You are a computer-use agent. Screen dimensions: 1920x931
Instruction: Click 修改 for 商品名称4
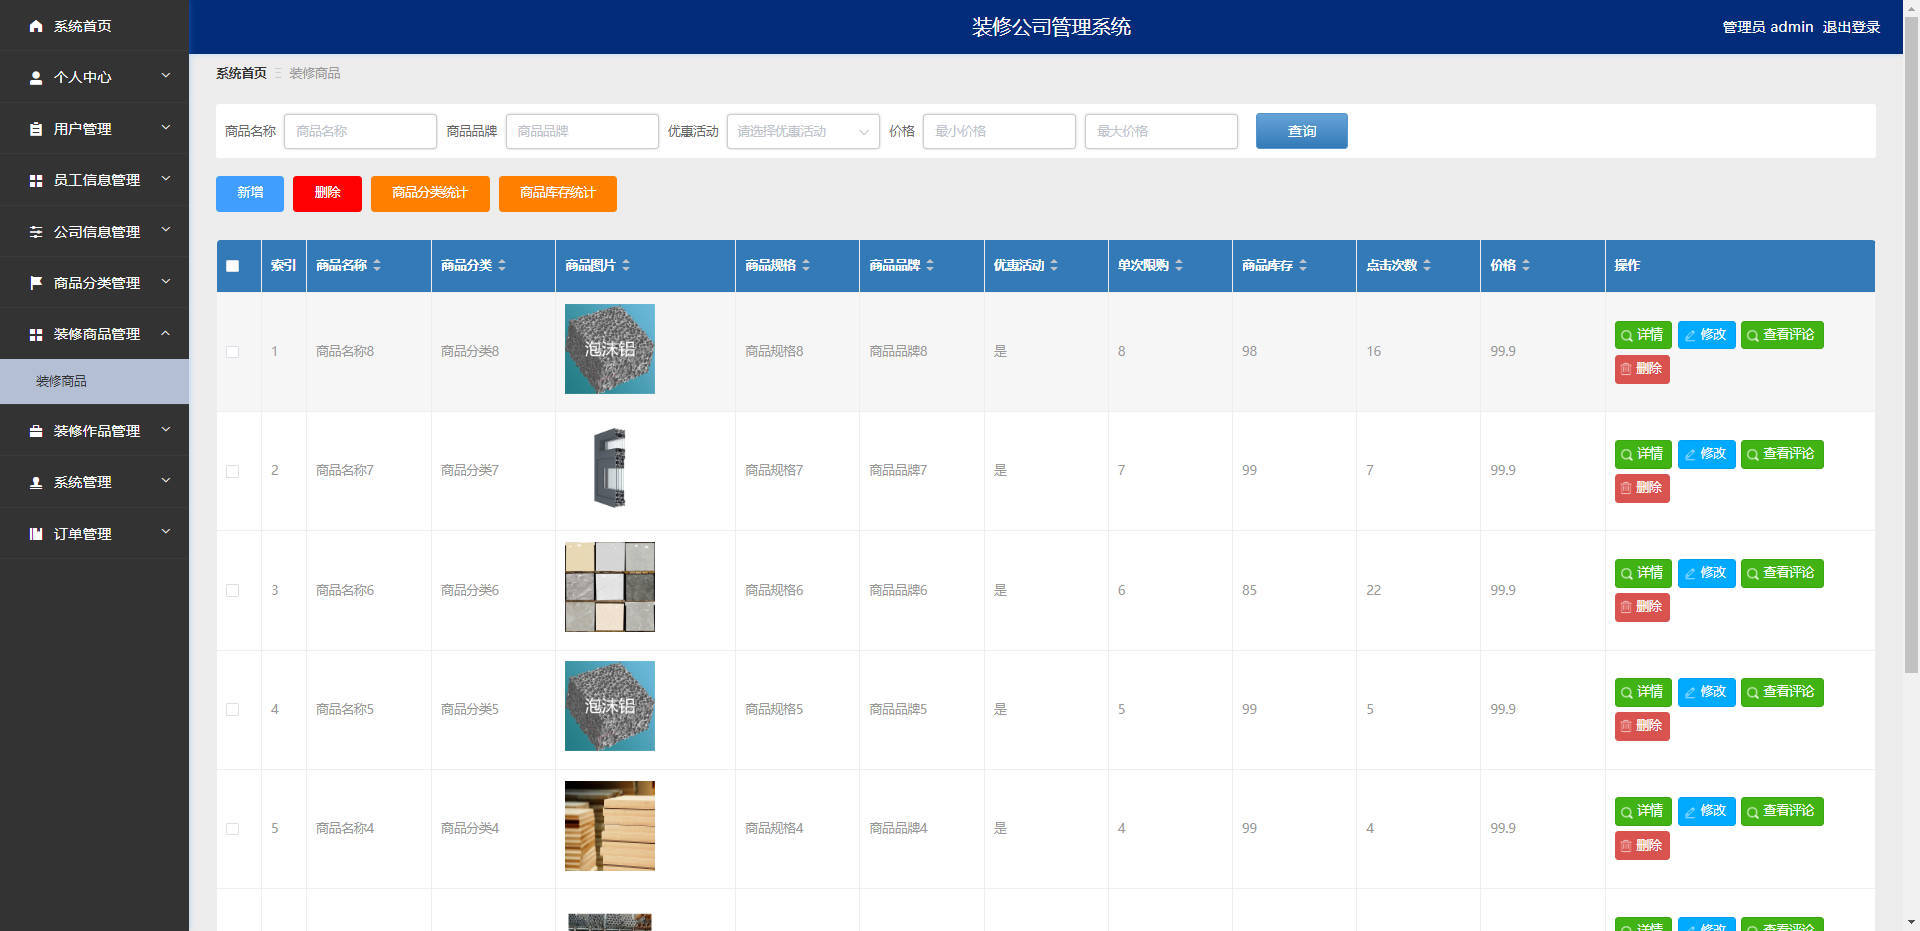[1706, 811]
